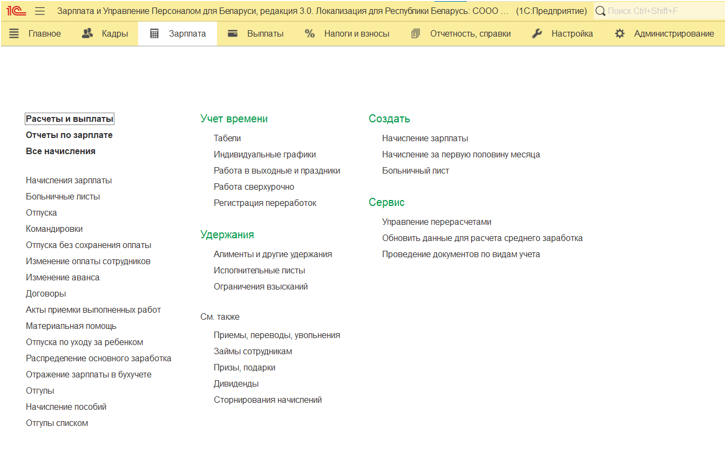726x453 pixels.
Task: Open Ограничения взысканий
Action: (x=261, y=287)
